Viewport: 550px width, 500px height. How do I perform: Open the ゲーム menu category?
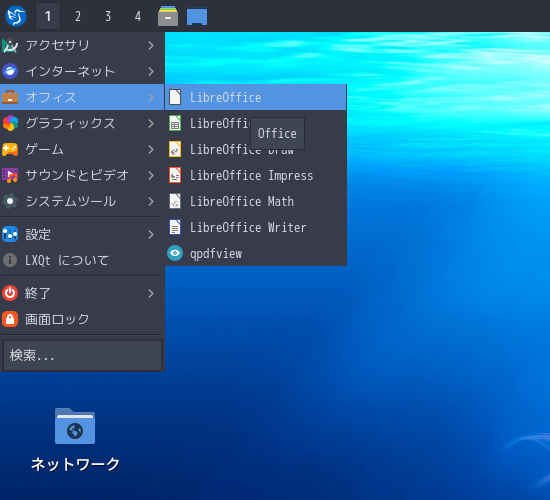pos(82,149)
